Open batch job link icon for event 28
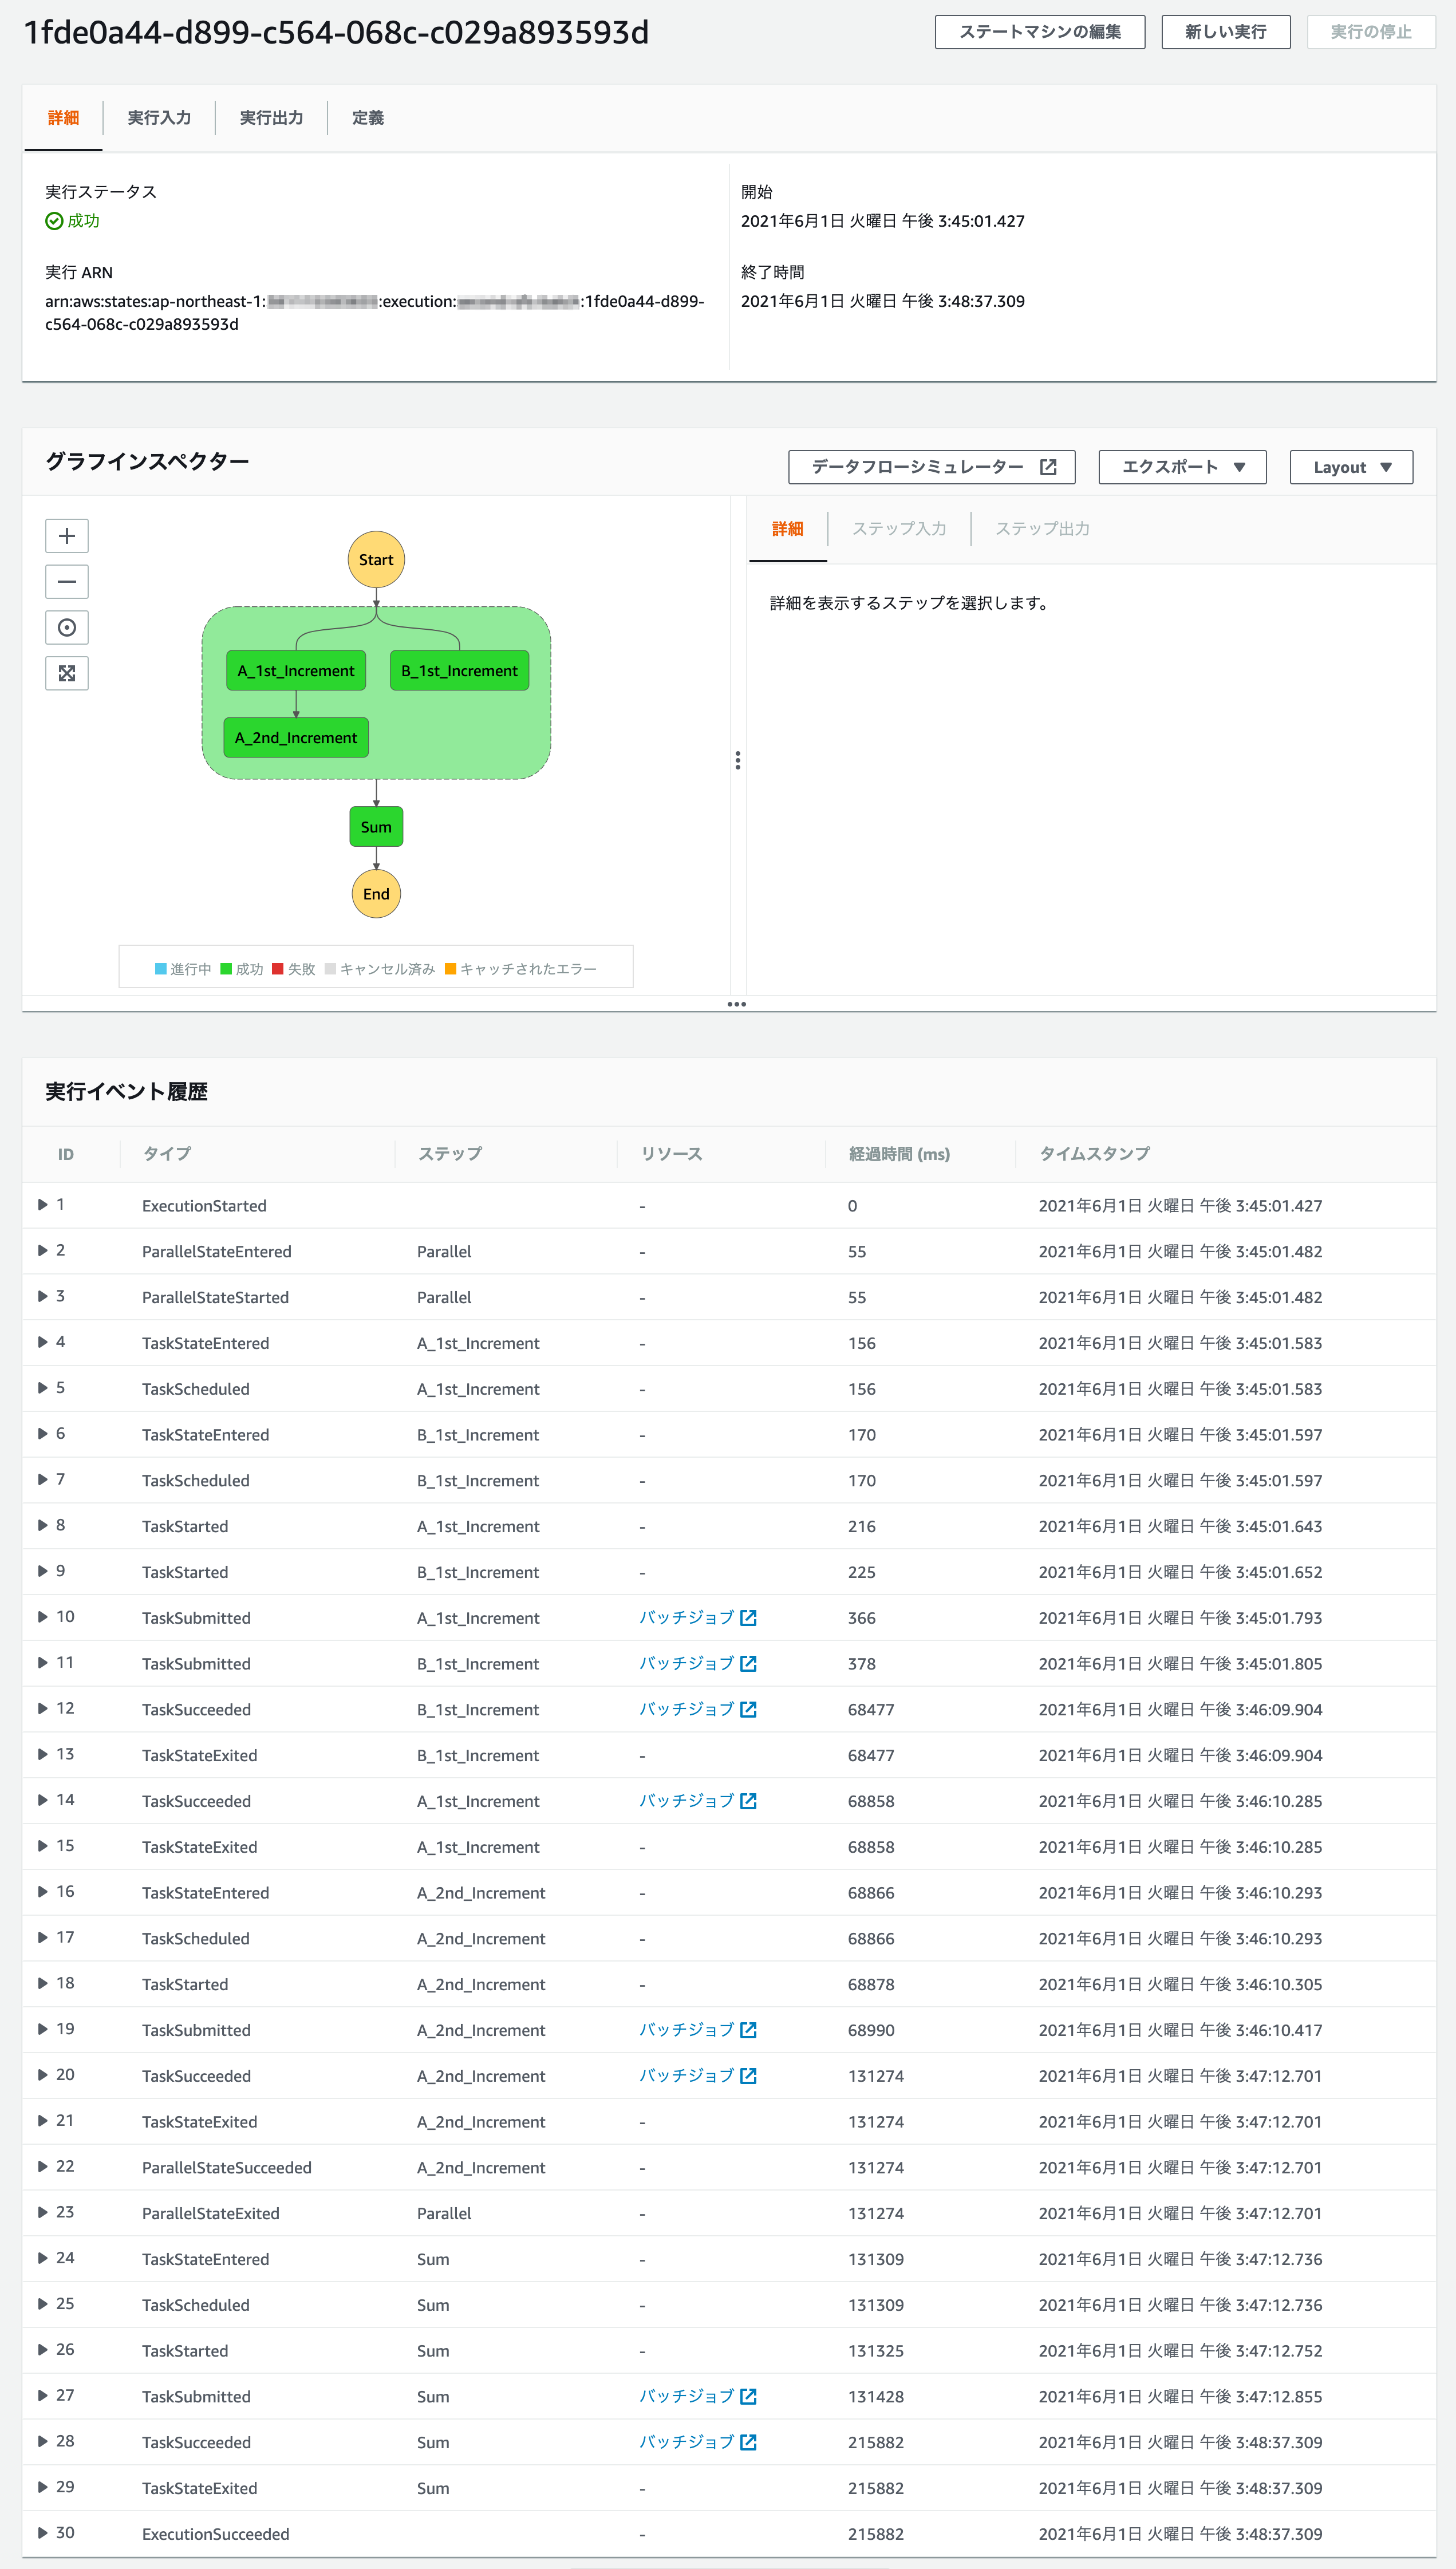This screenshot has width=1456, height=2569. point(748,2442)
